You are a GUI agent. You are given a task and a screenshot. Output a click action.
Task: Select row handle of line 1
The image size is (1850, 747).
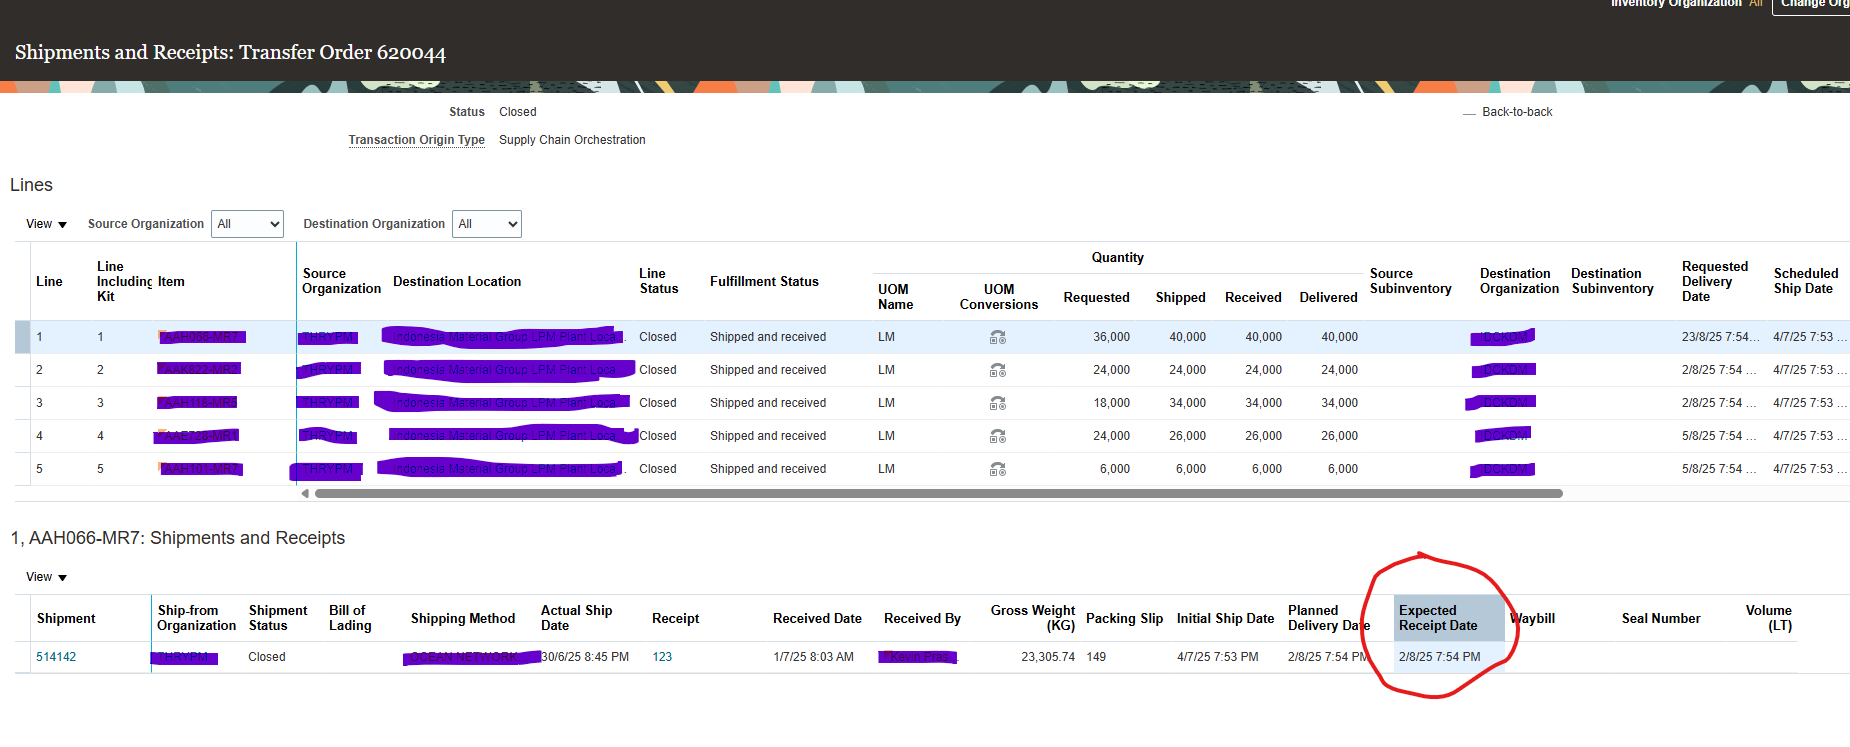point(22,337)
